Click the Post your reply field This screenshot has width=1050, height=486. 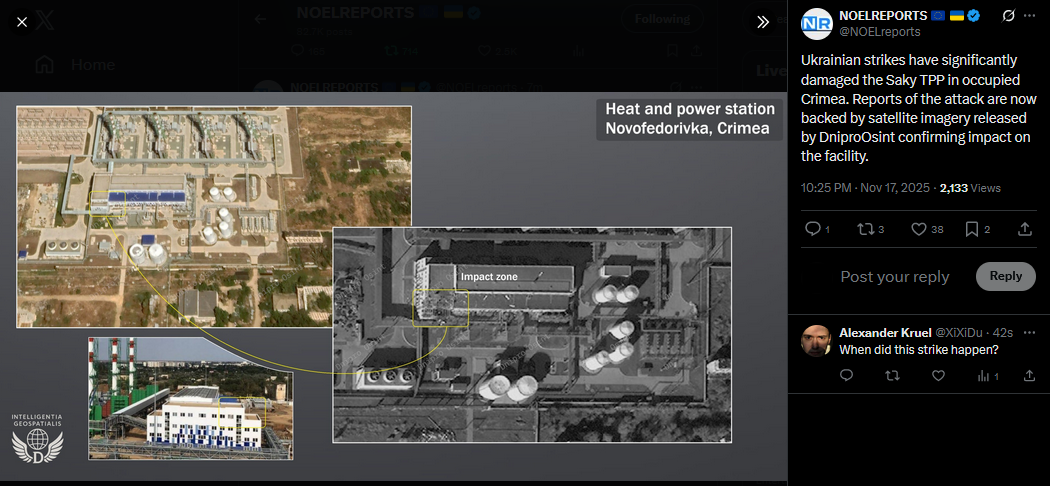click(x=895, y=276)
